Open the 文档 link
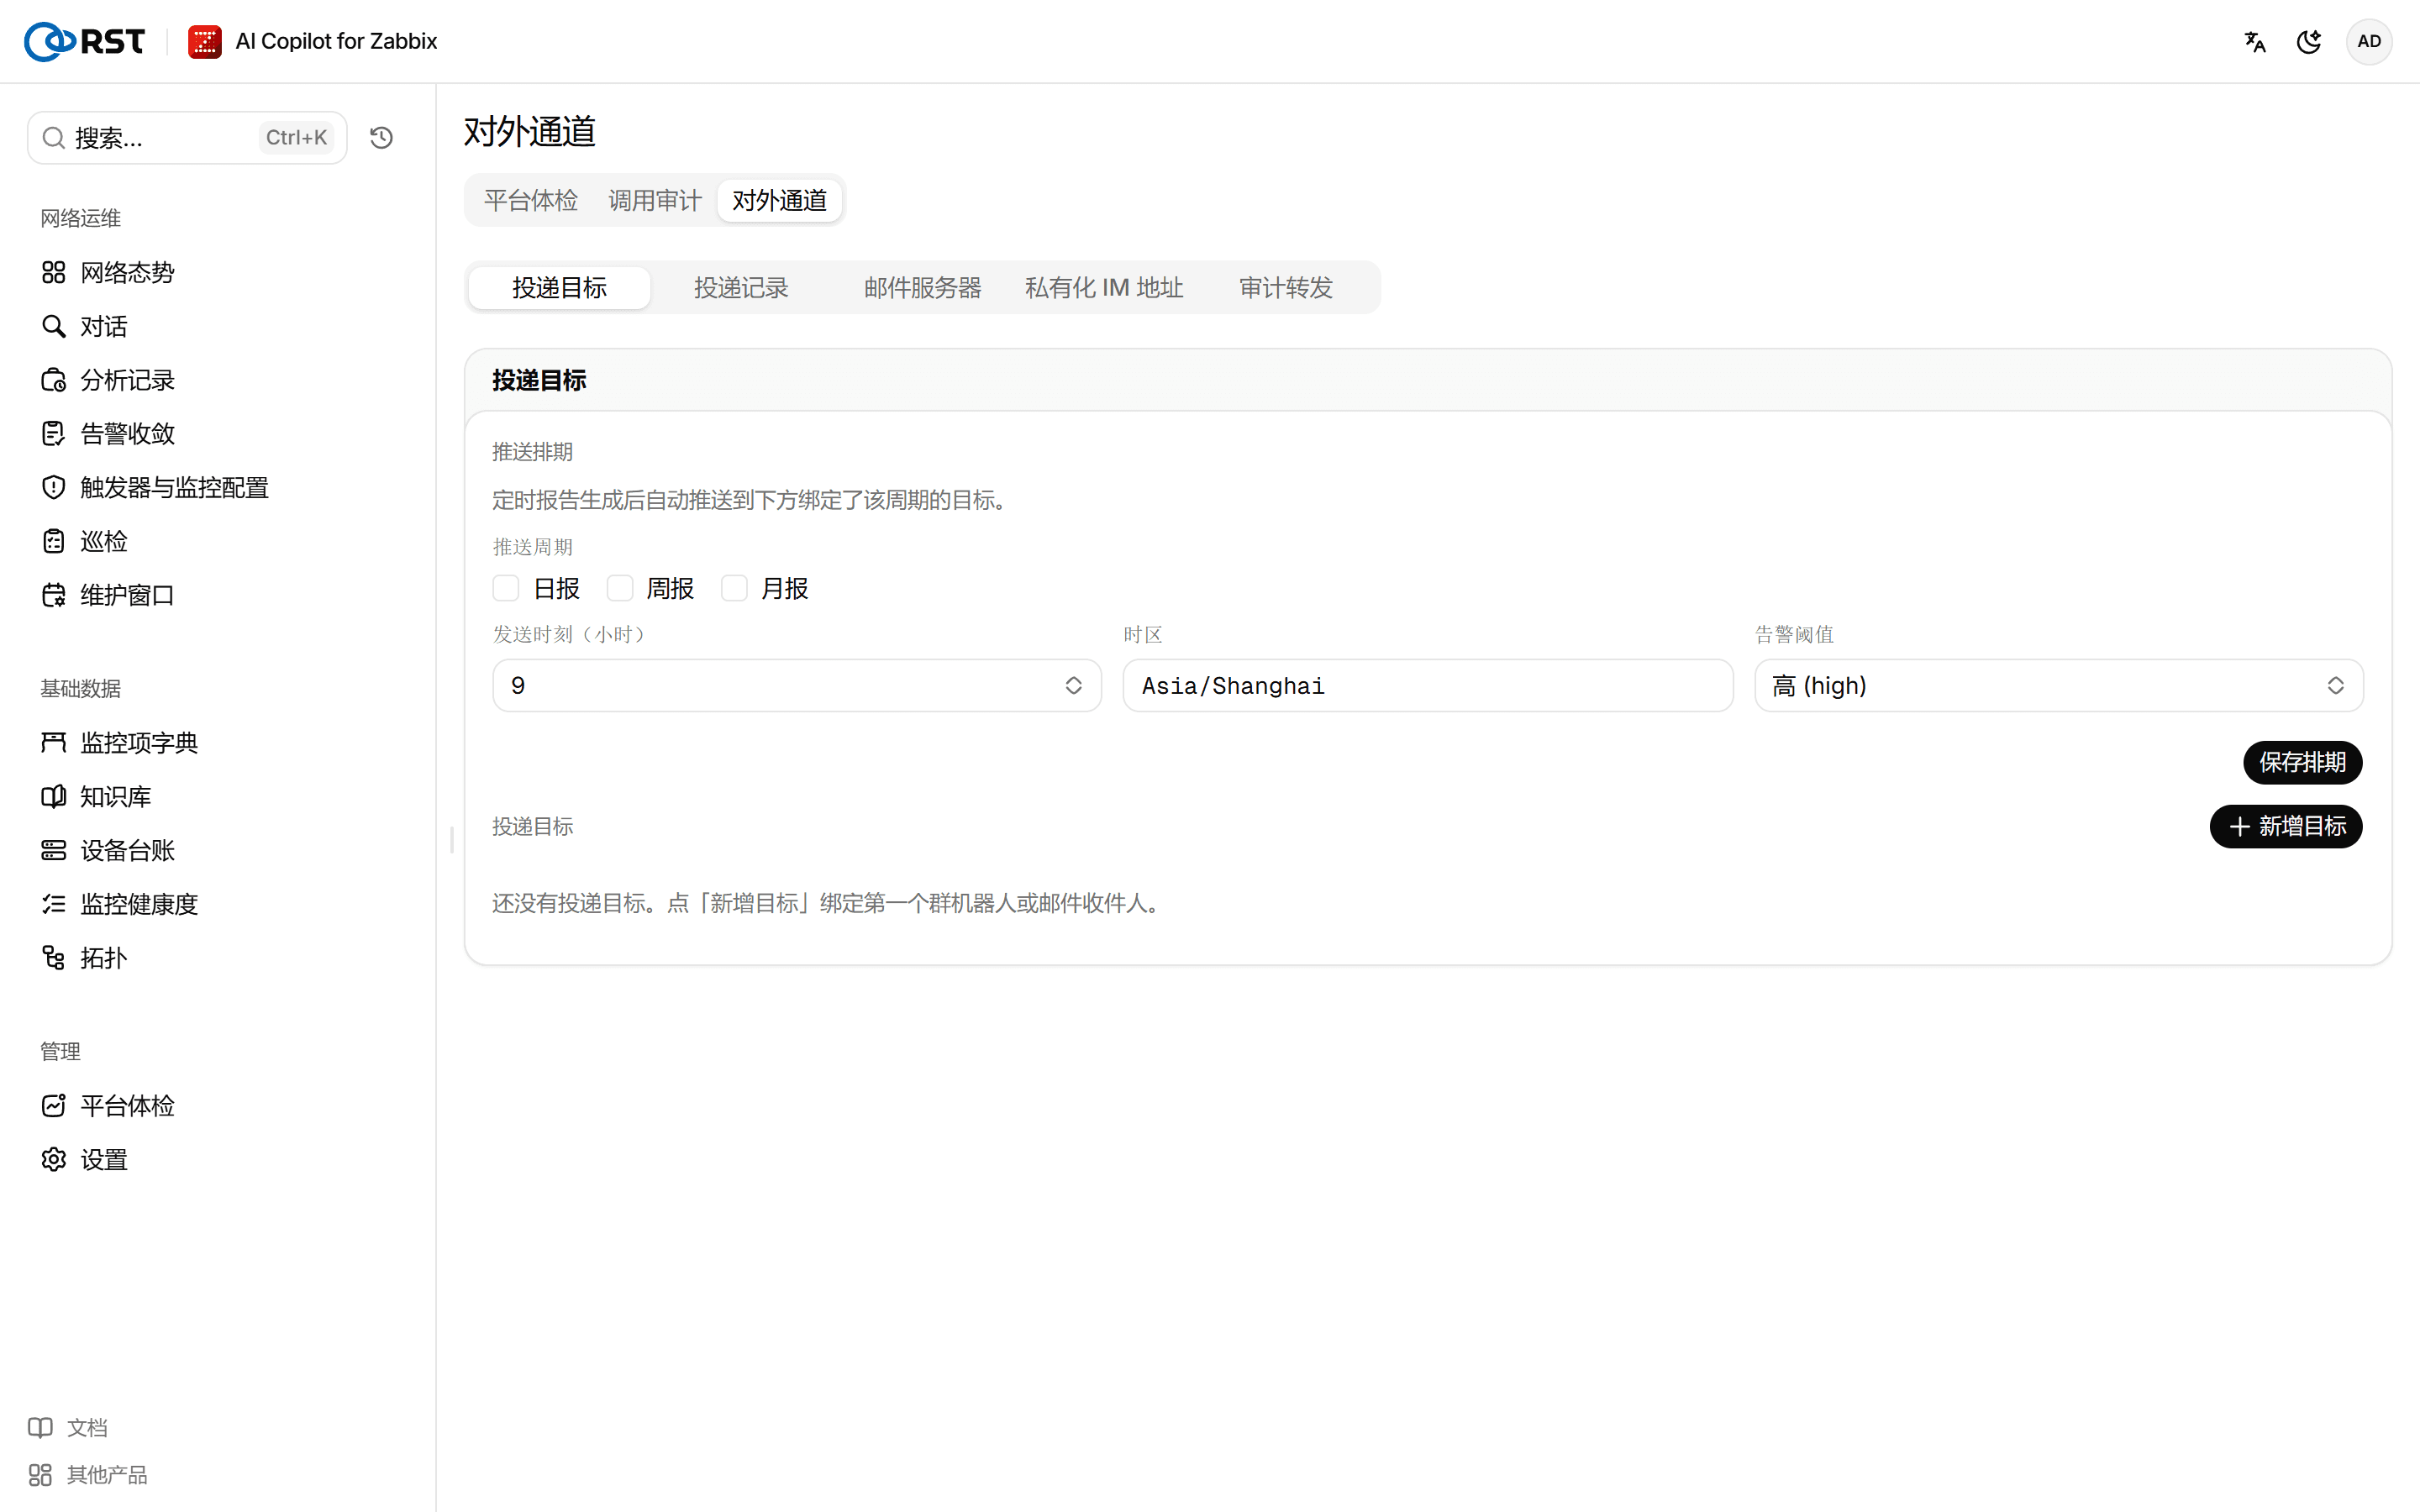The height and width of the screenshot is (1512, 2420). coord(68,1427)
